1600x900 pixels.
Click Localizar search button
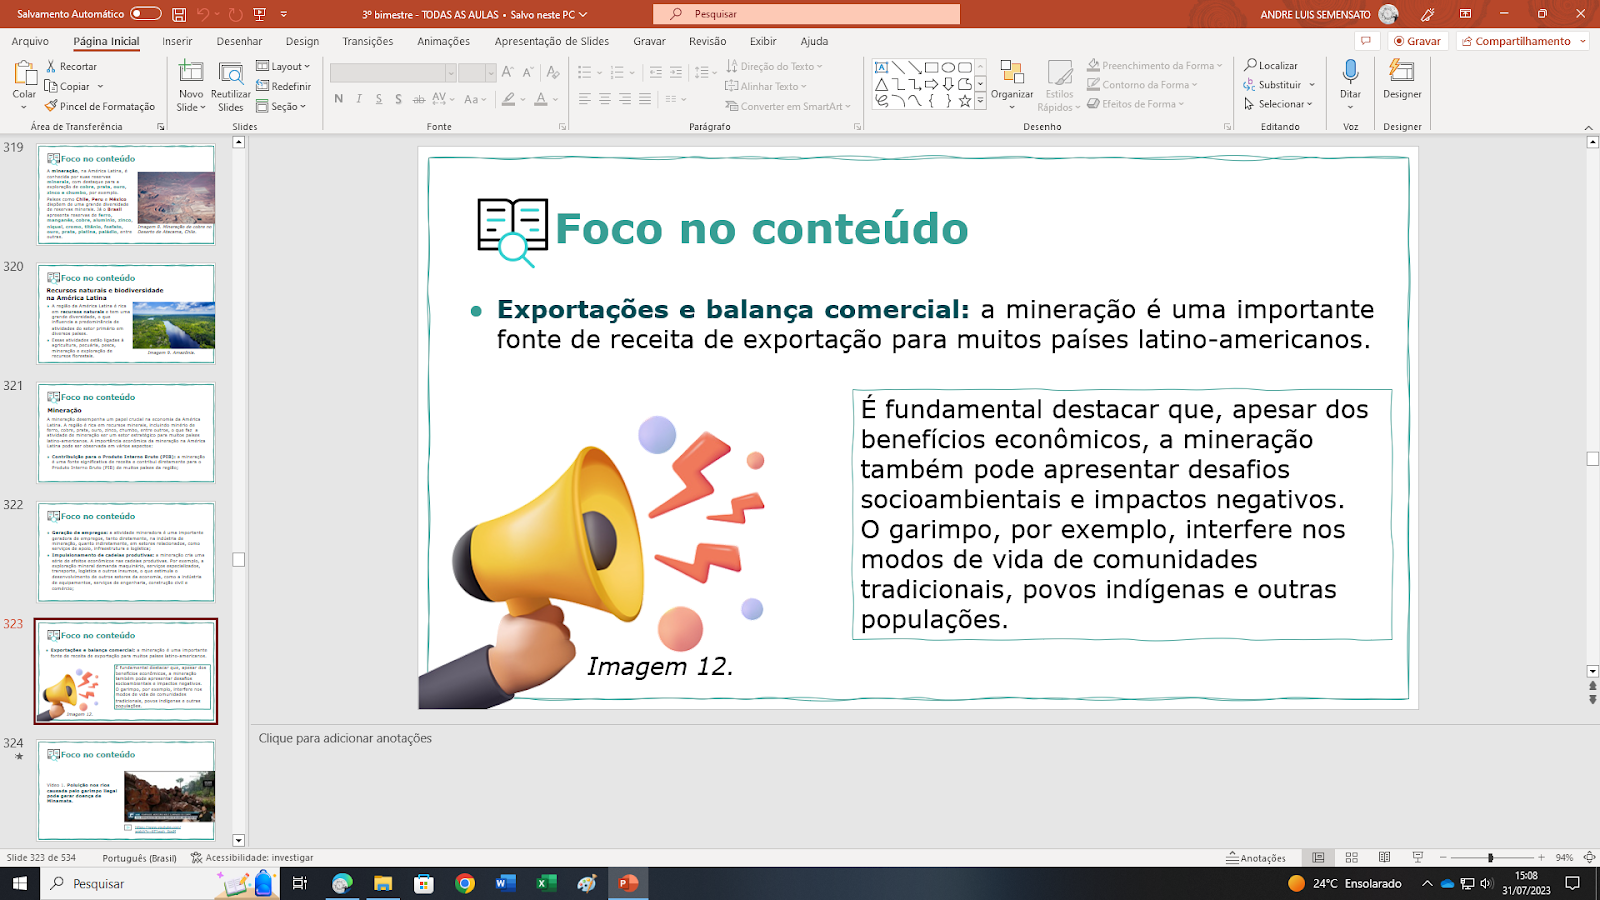[x=1271, y=66]
